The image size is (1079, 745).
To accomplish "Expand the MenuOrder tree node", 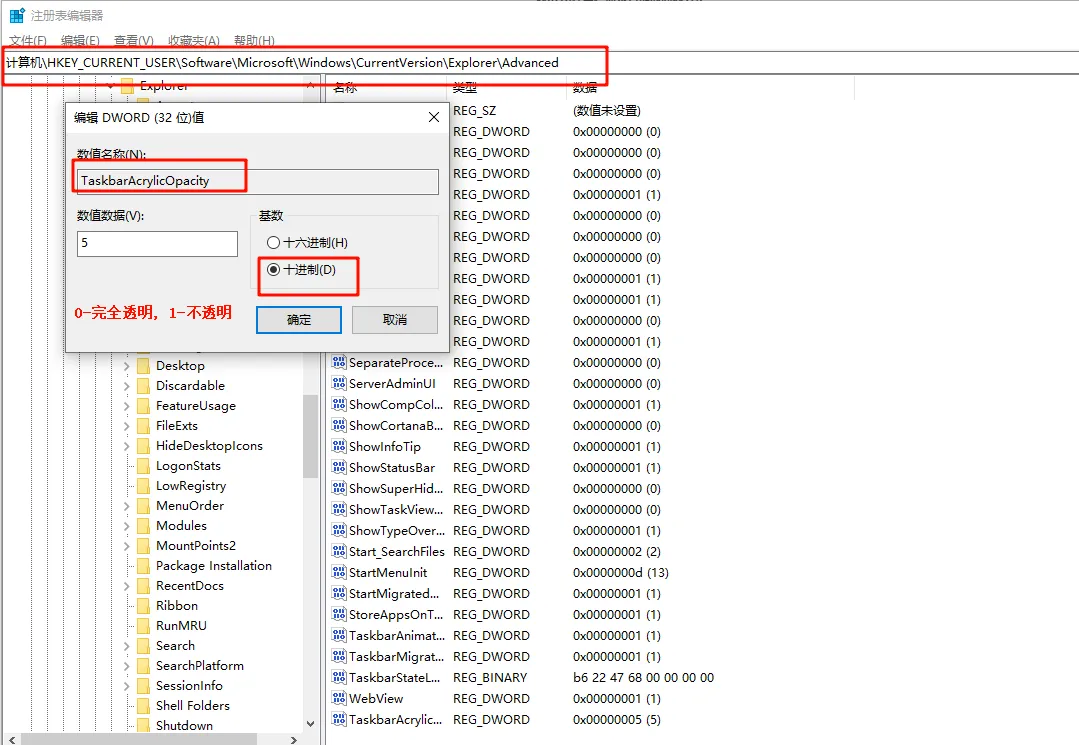I will coord(127,506).
